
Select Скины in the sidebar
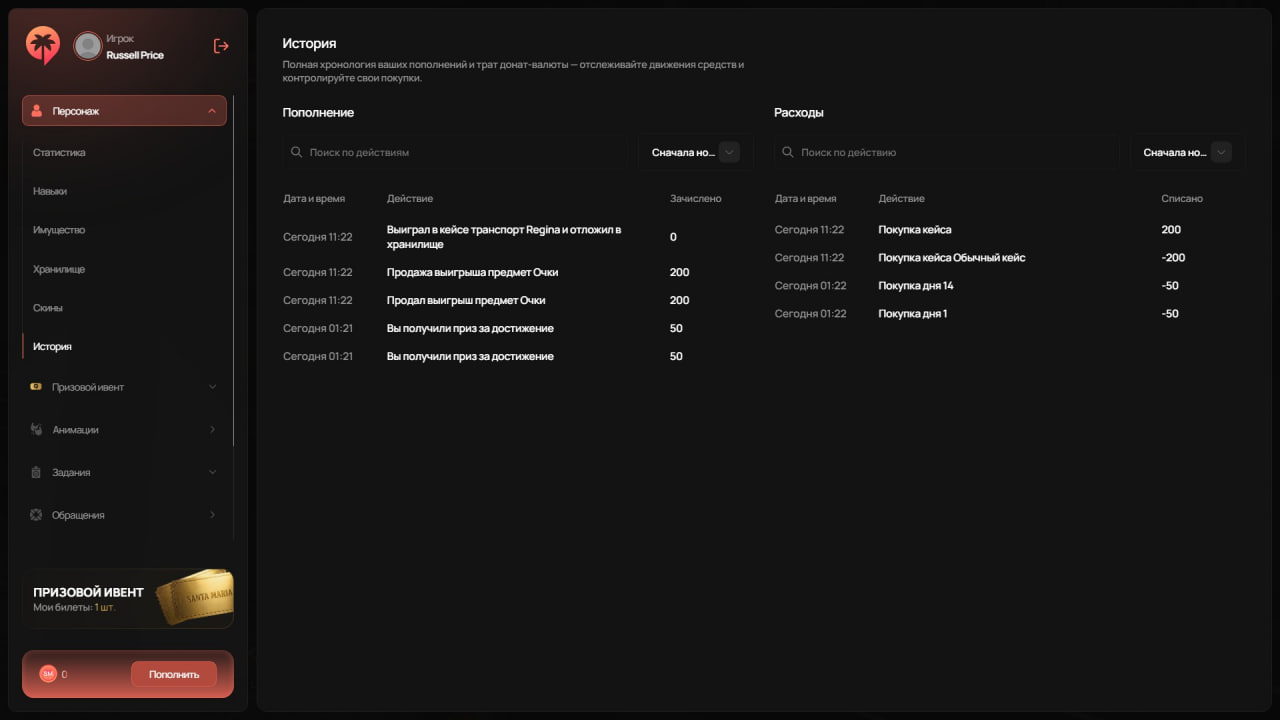pyautogui.click(x=48, y=308)
